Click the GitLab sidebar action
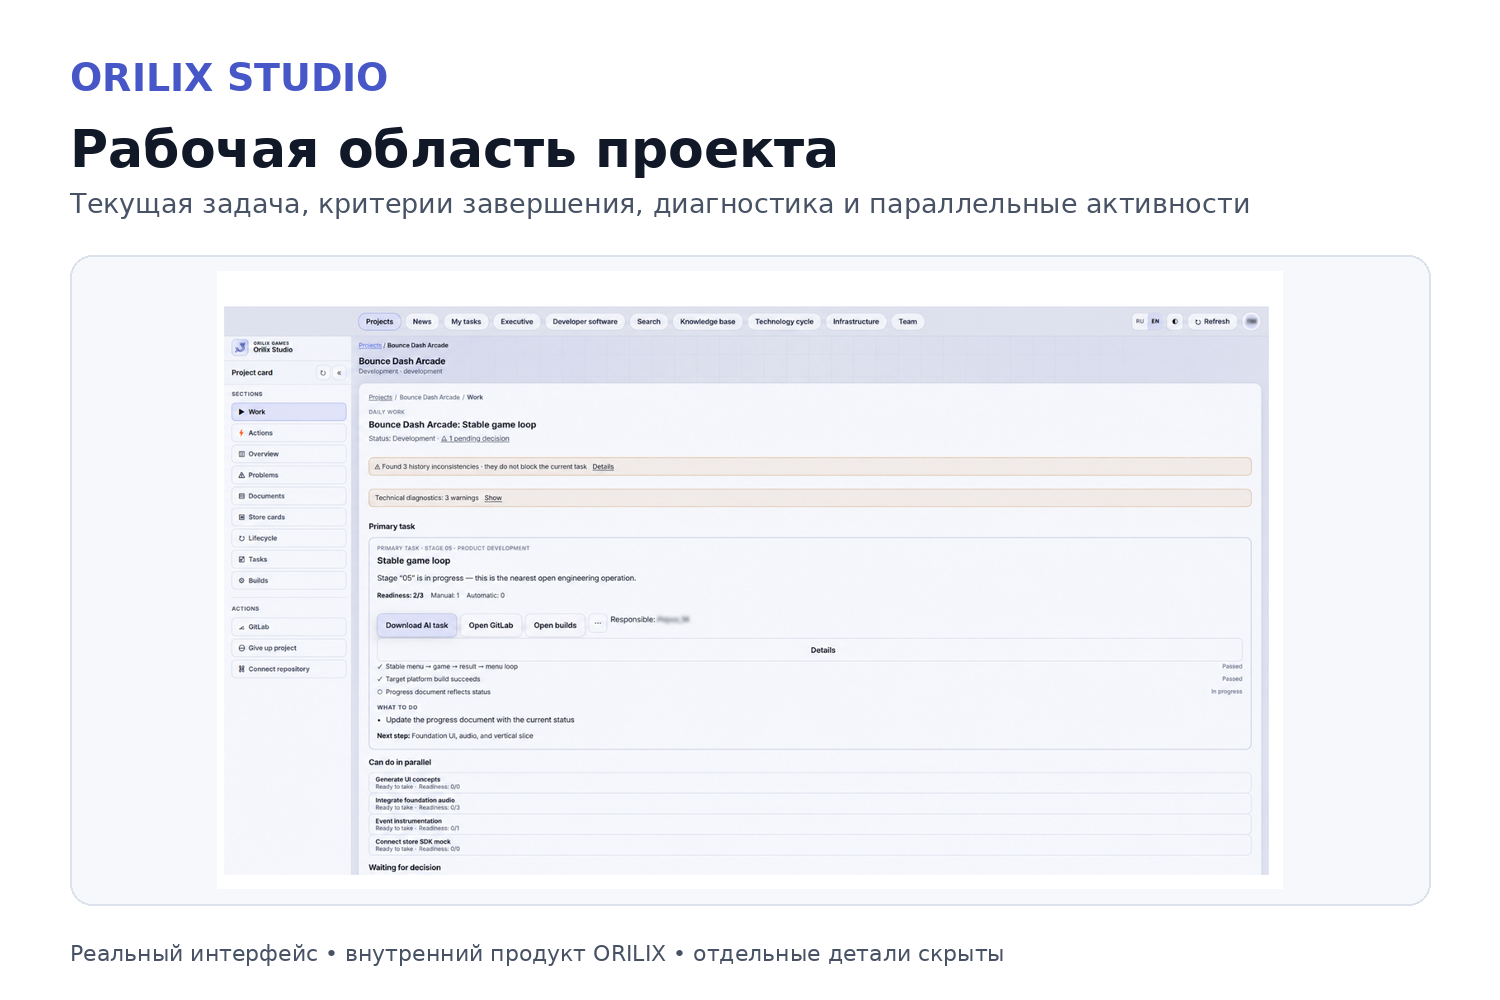 point(289,627)
